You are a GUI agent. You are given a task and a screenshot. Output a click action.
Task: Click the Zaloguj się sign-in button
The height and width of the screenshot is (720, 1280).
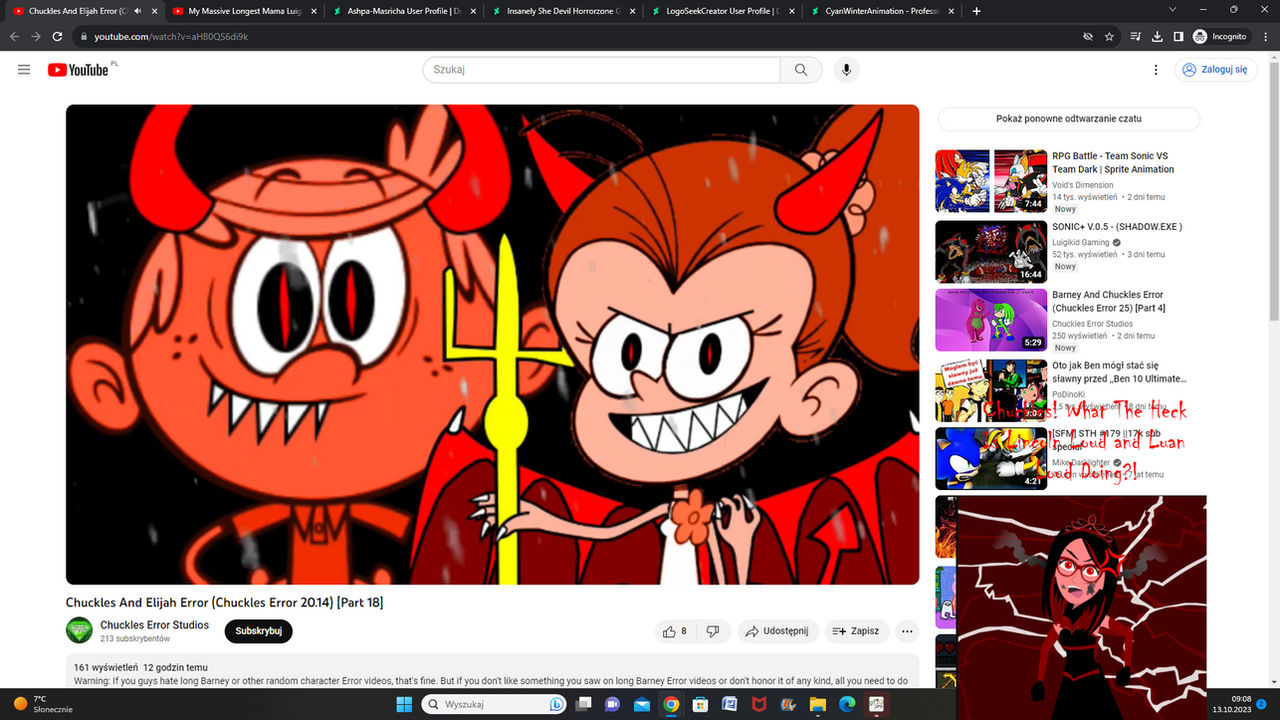tap(1216, 70)
